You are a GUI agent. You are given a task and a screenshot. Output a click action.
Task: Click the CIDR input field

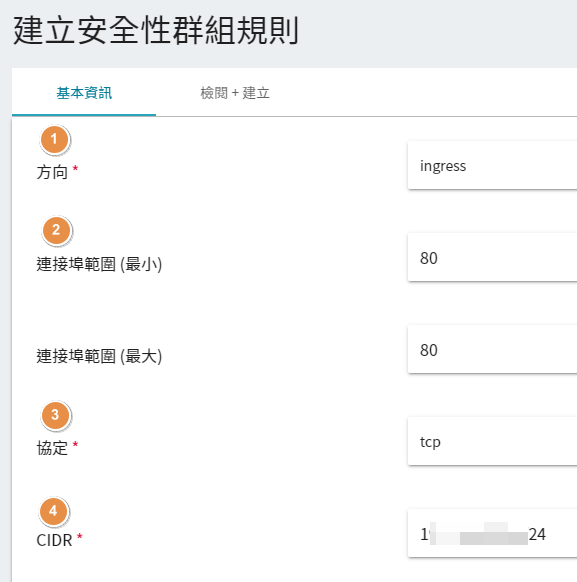coord(492,533)
